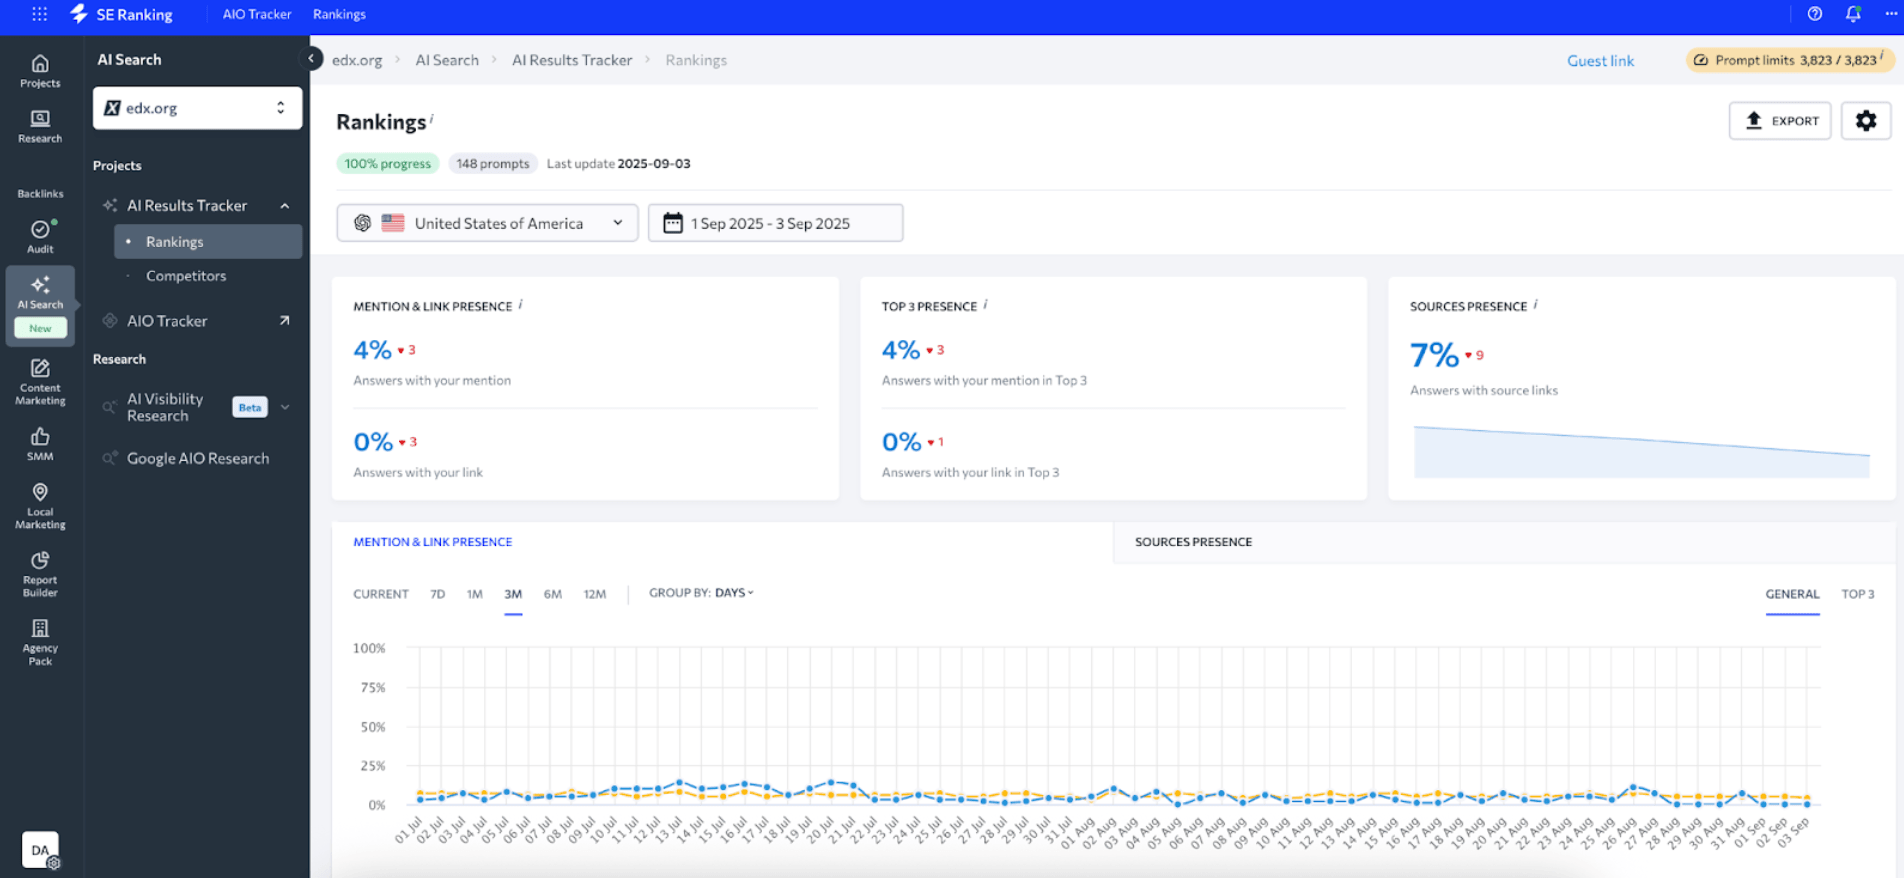Open rankings settings gear icon

1865,121
